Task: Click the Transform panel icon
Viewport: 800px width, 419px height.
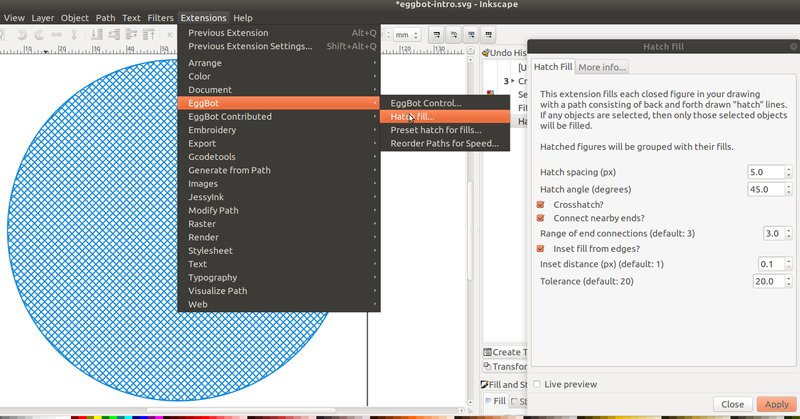Action: pos(487,366)
